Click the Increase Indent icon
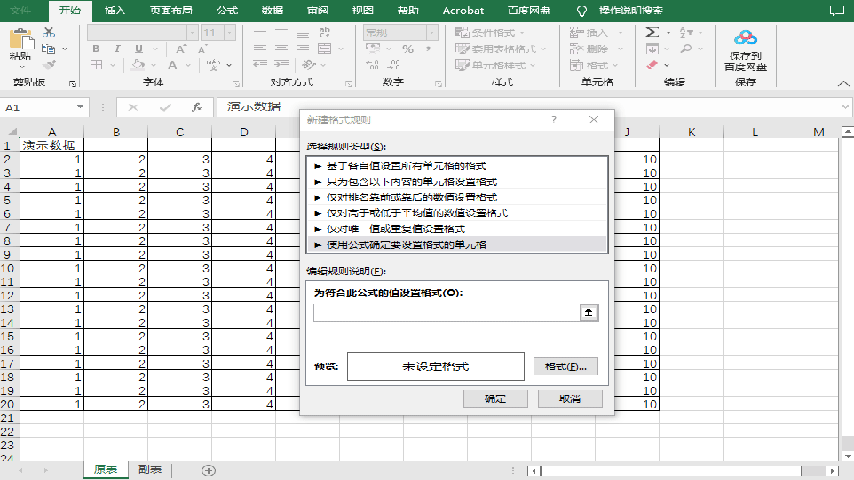The image size is (854, 480). coord(282,64)
